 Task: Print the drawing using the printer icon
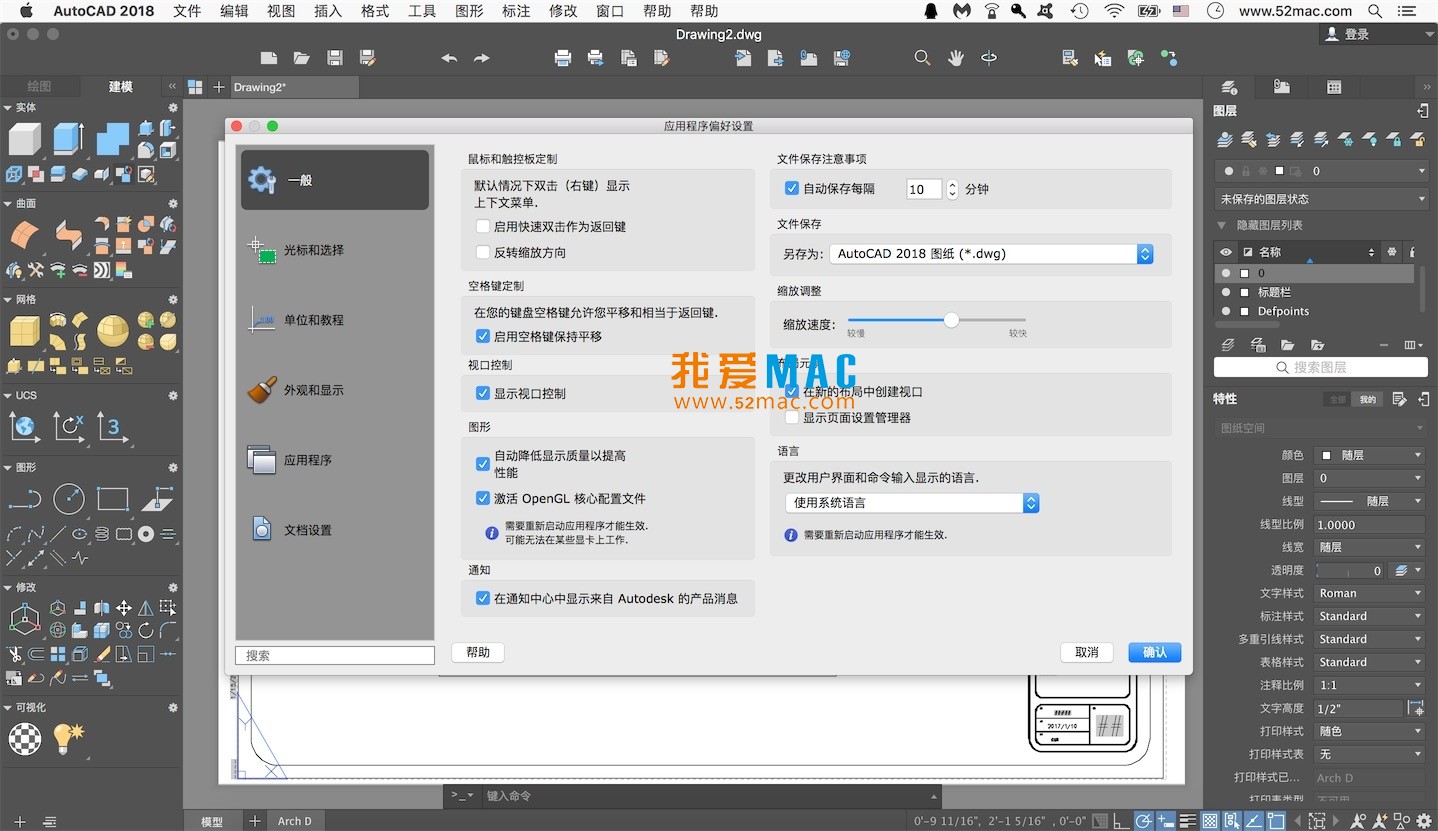pyautogui.click(x=563, y=58)
